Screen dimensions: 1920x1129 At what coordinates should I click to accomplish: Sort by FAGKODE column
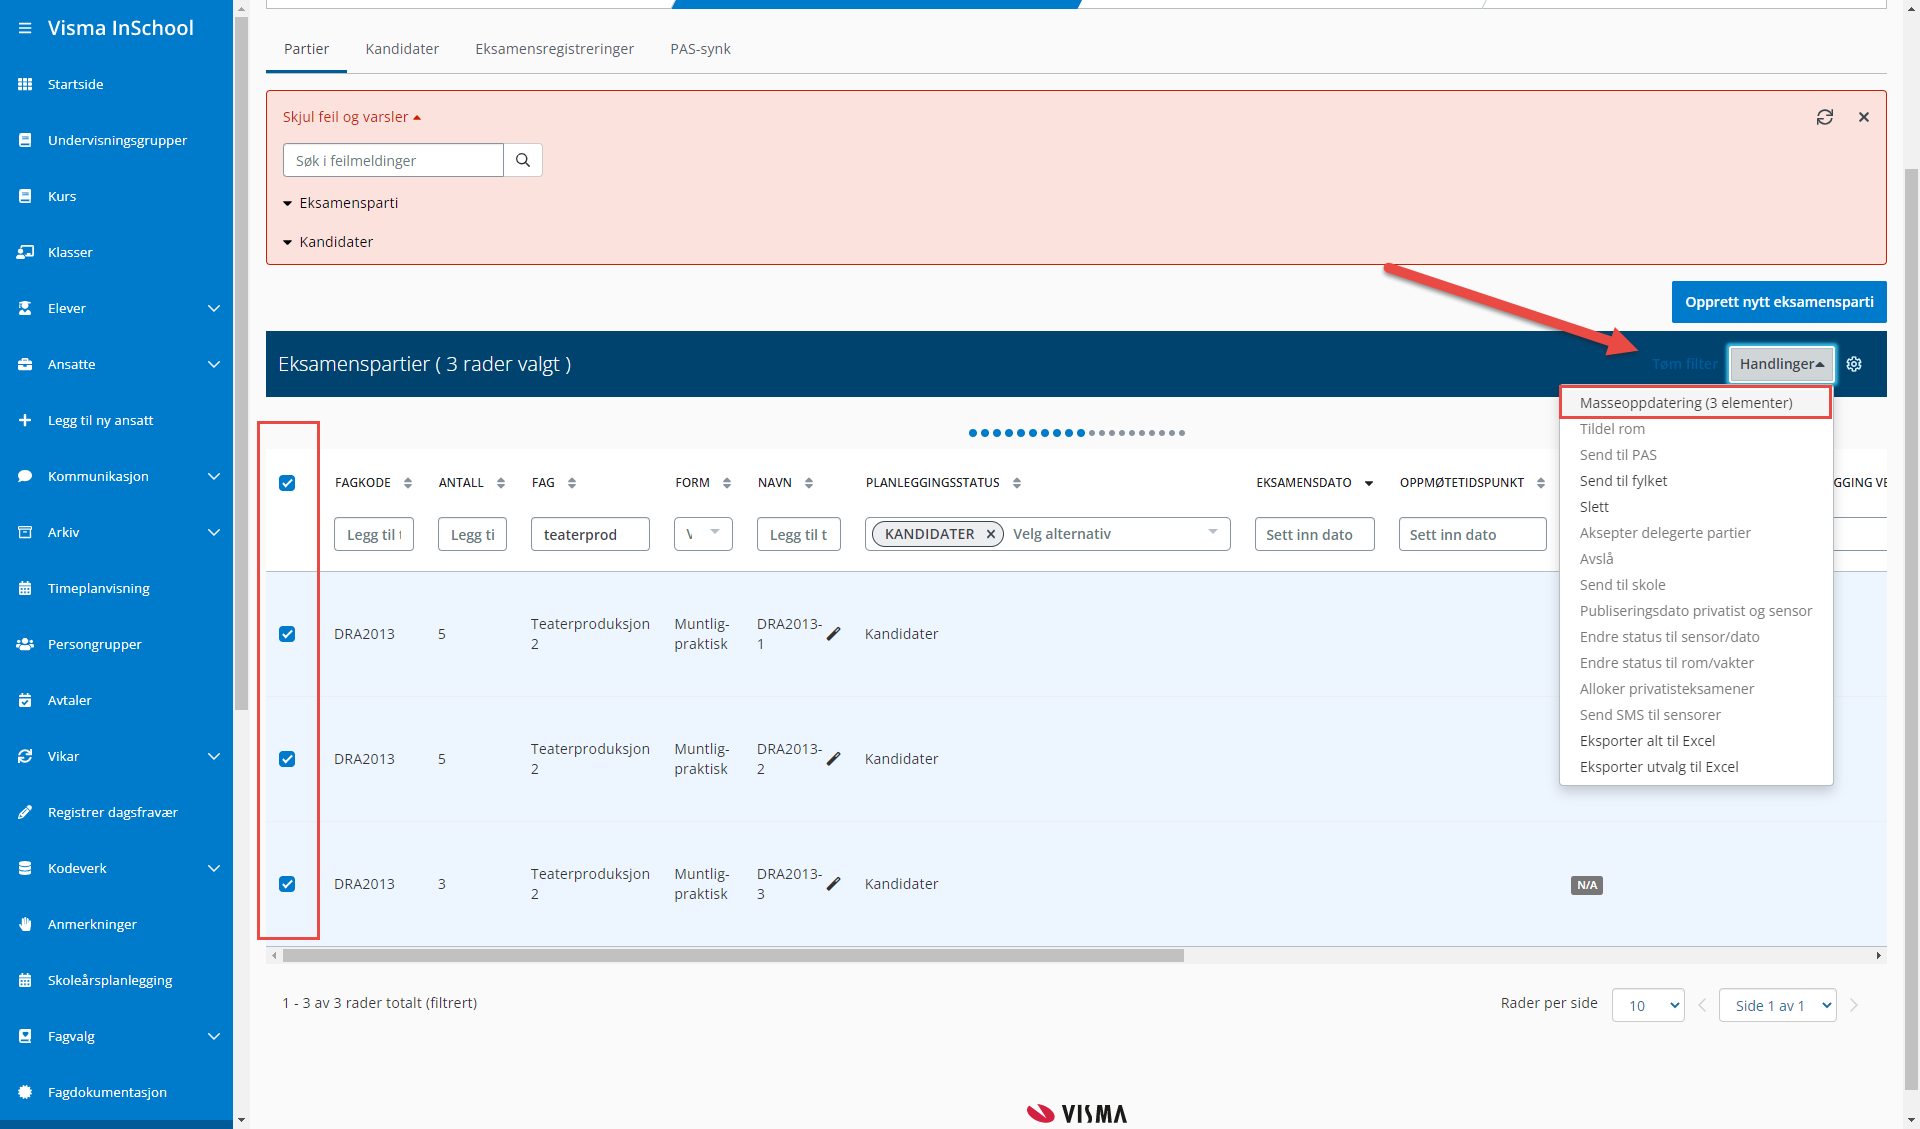(408, 483)
